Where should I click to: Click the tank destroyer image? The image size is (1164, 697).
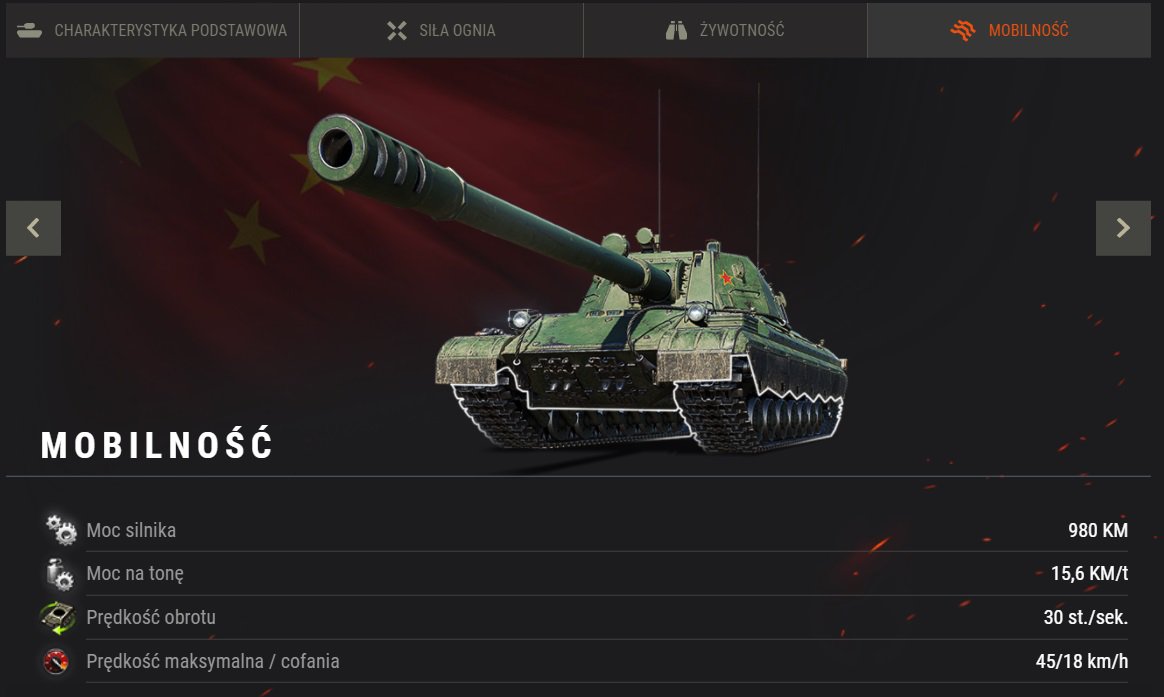tap(578, 284)
